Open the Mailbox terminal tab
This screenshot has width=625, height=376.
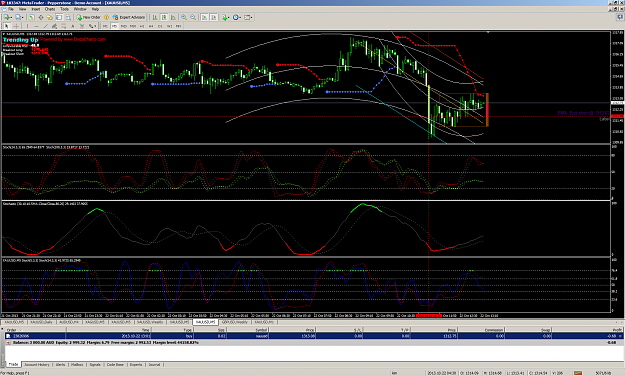click(77, 364)
